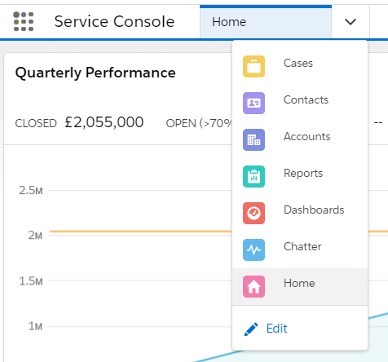This screenshot has width=388, height=362.
Task: Click the CLOSED label
Action: tap(36, 123)
